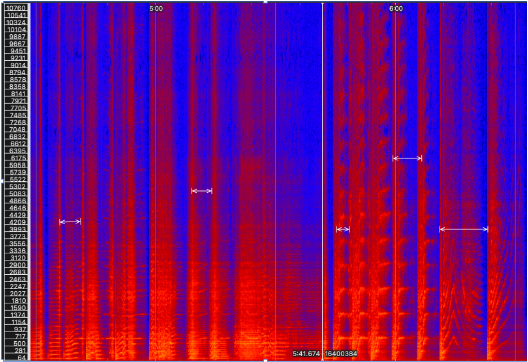Click the 6:00 time marker label
528x362 pixels.
point(396,8)
